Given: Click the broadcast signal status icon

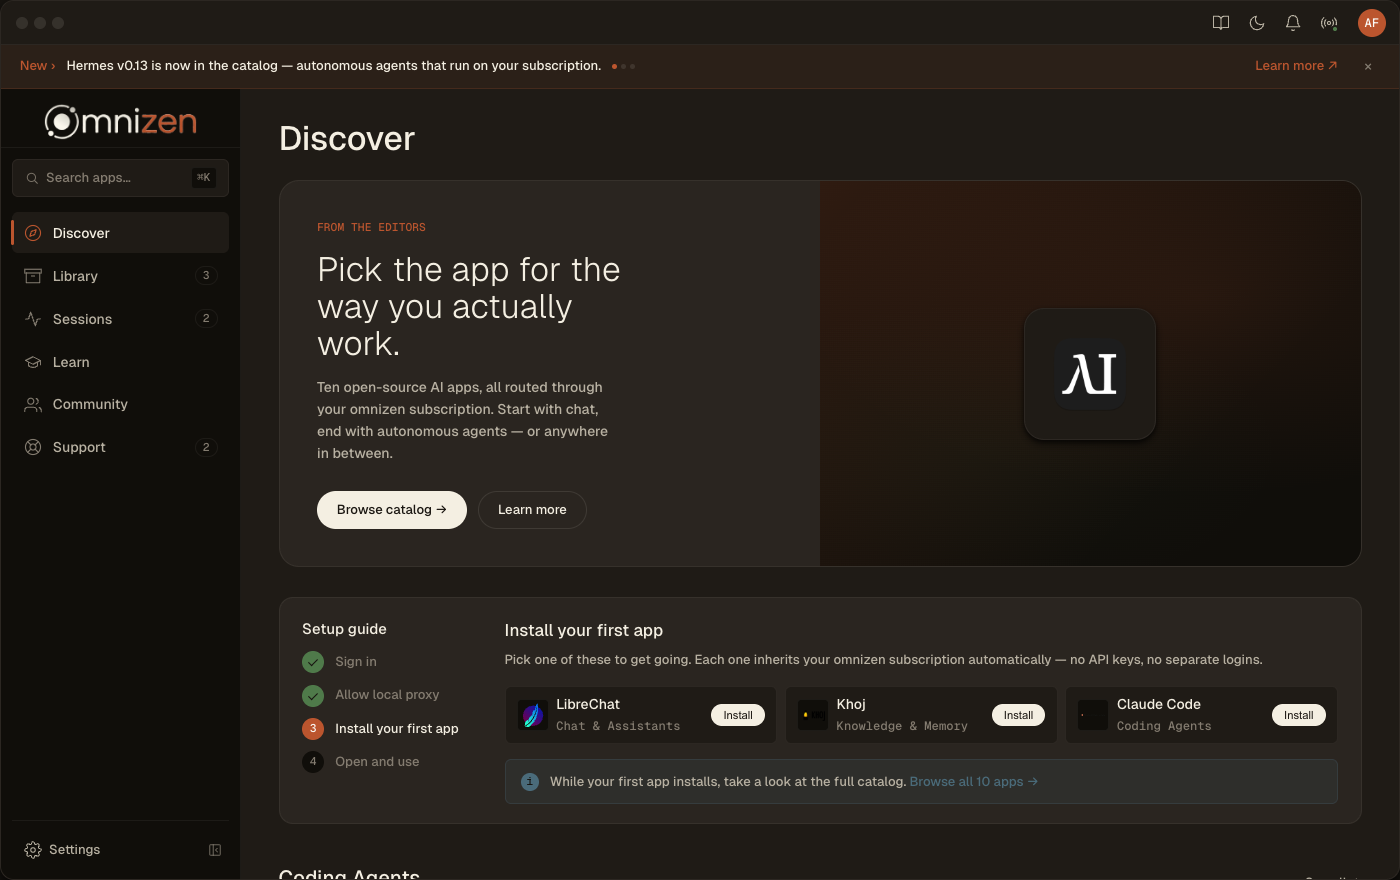Looking at the screenshot, I should click(1329, 23).
